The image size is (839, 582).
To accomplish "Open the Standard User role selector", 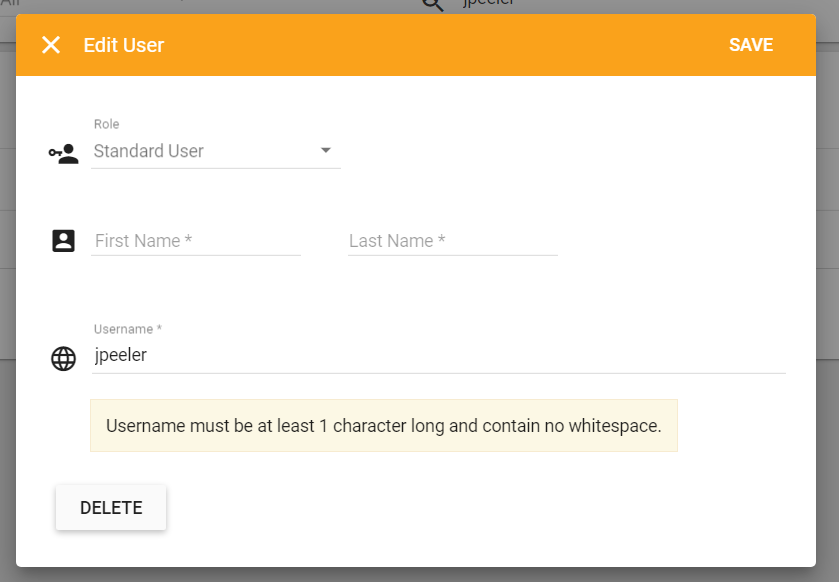I will tap(200, 151).
